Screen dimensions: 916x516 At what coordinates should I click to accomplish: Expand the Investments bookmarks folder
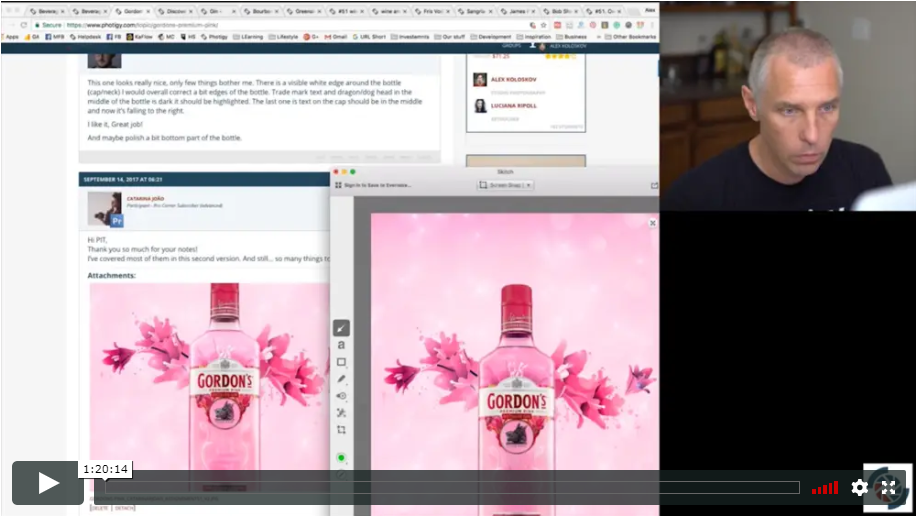410,37
